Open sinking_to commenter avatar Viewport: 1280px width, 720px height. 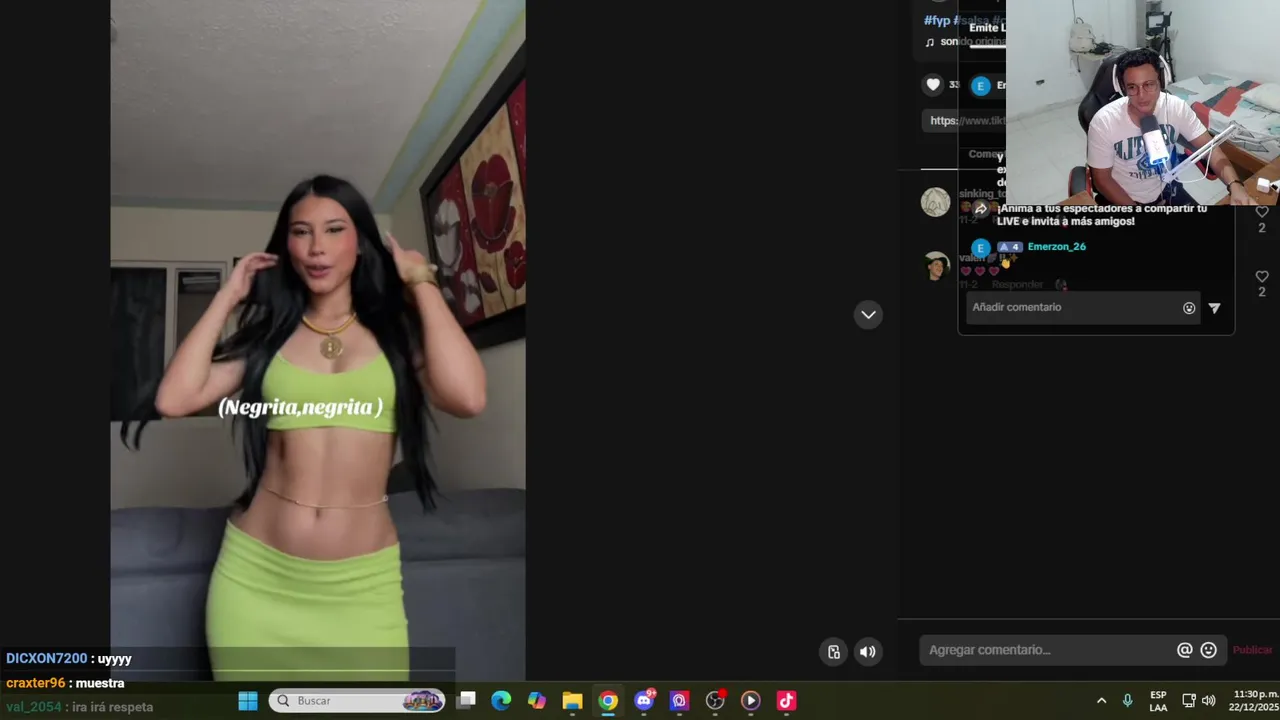[936, 202]
